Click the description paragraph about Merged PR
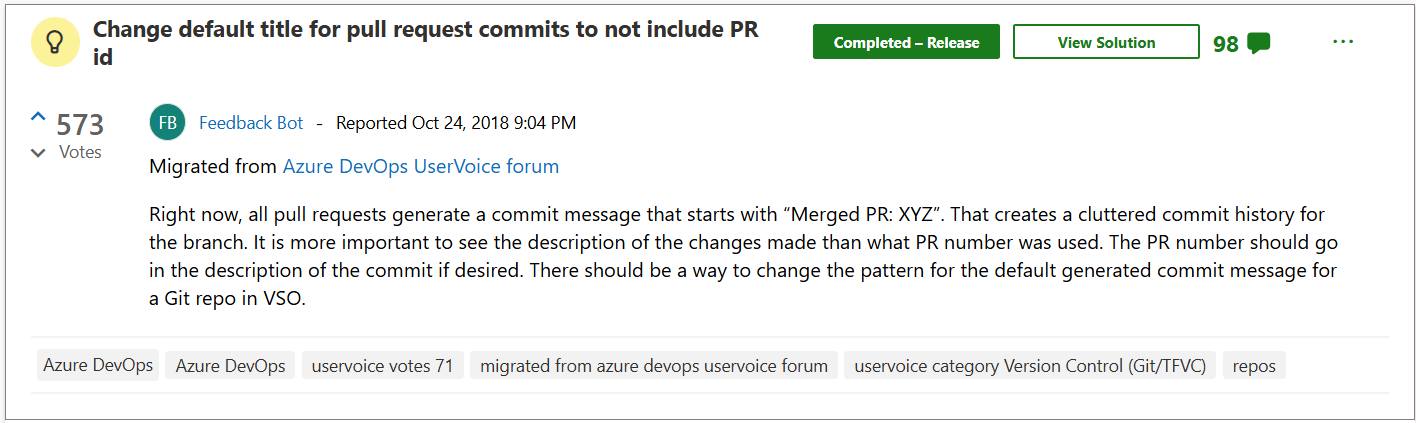Viewport: 1416px width, 423px height. [742, 257]
